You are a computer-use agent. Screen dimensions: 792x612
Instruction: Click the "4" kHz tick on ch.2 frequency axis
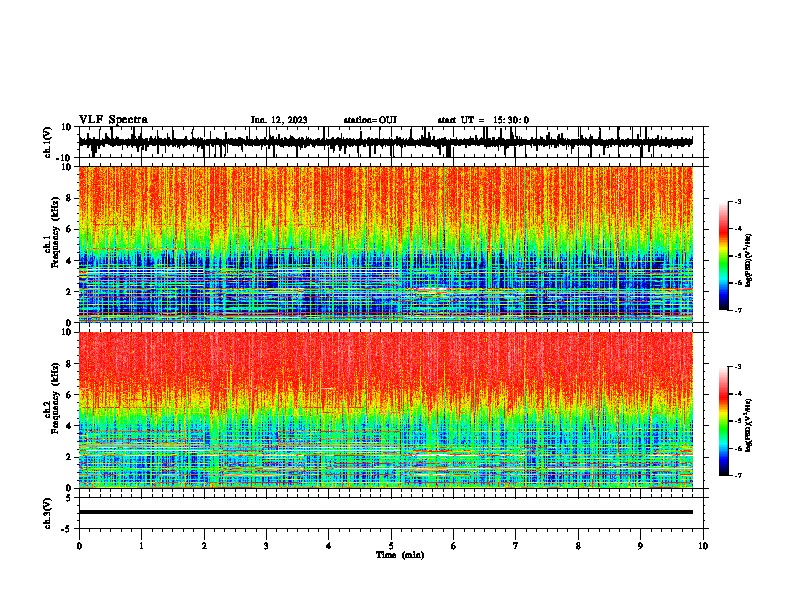[x=69, y=426]
